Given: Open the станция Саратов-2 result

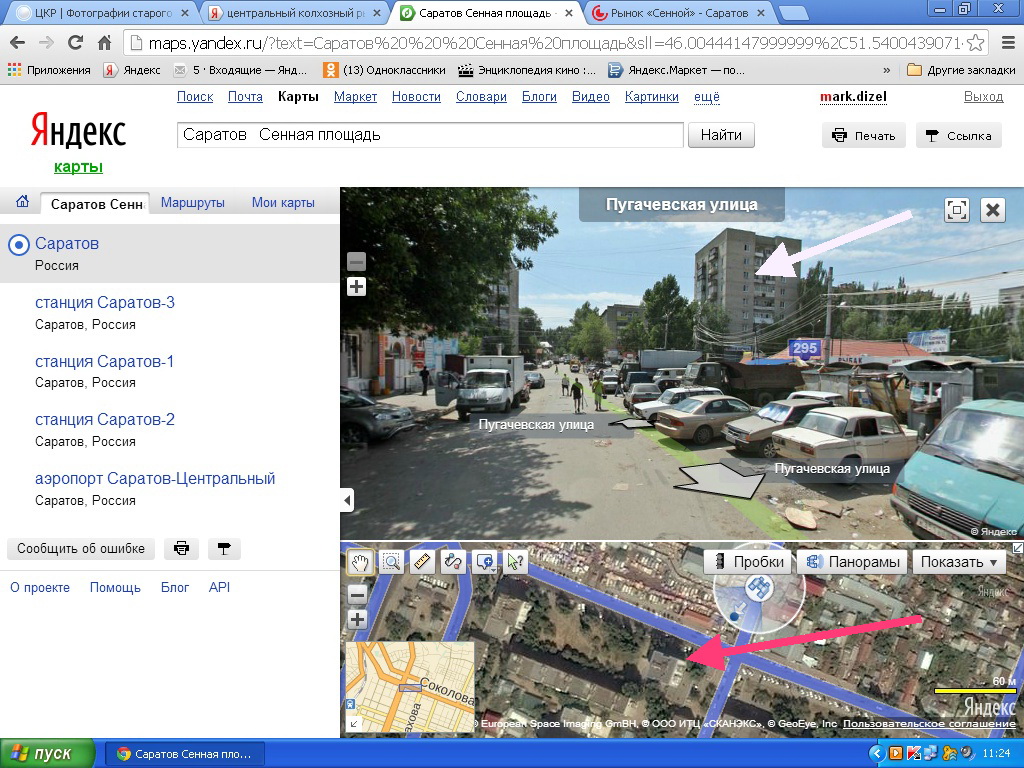Looking at the screenshot, I should click(105, 419).
